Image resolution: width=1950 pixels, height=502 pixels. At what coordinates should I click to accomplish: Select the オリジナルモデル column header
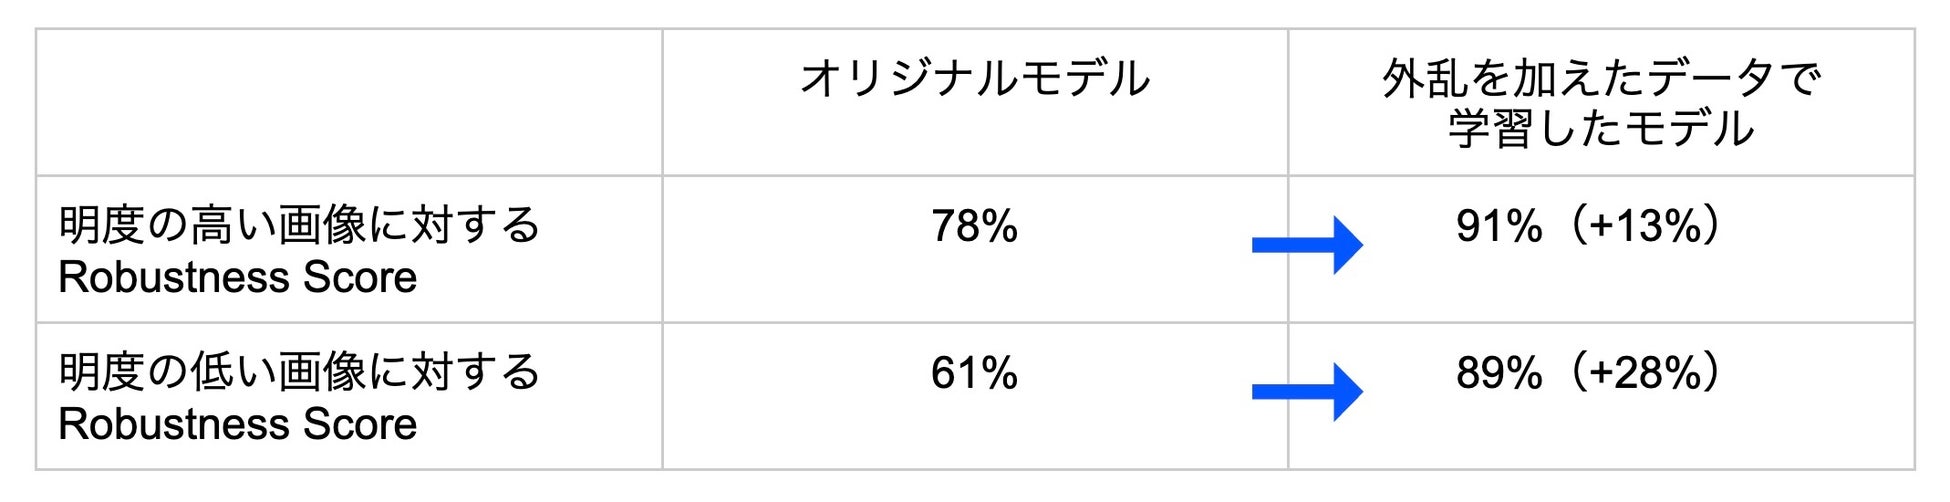[975, 78]
